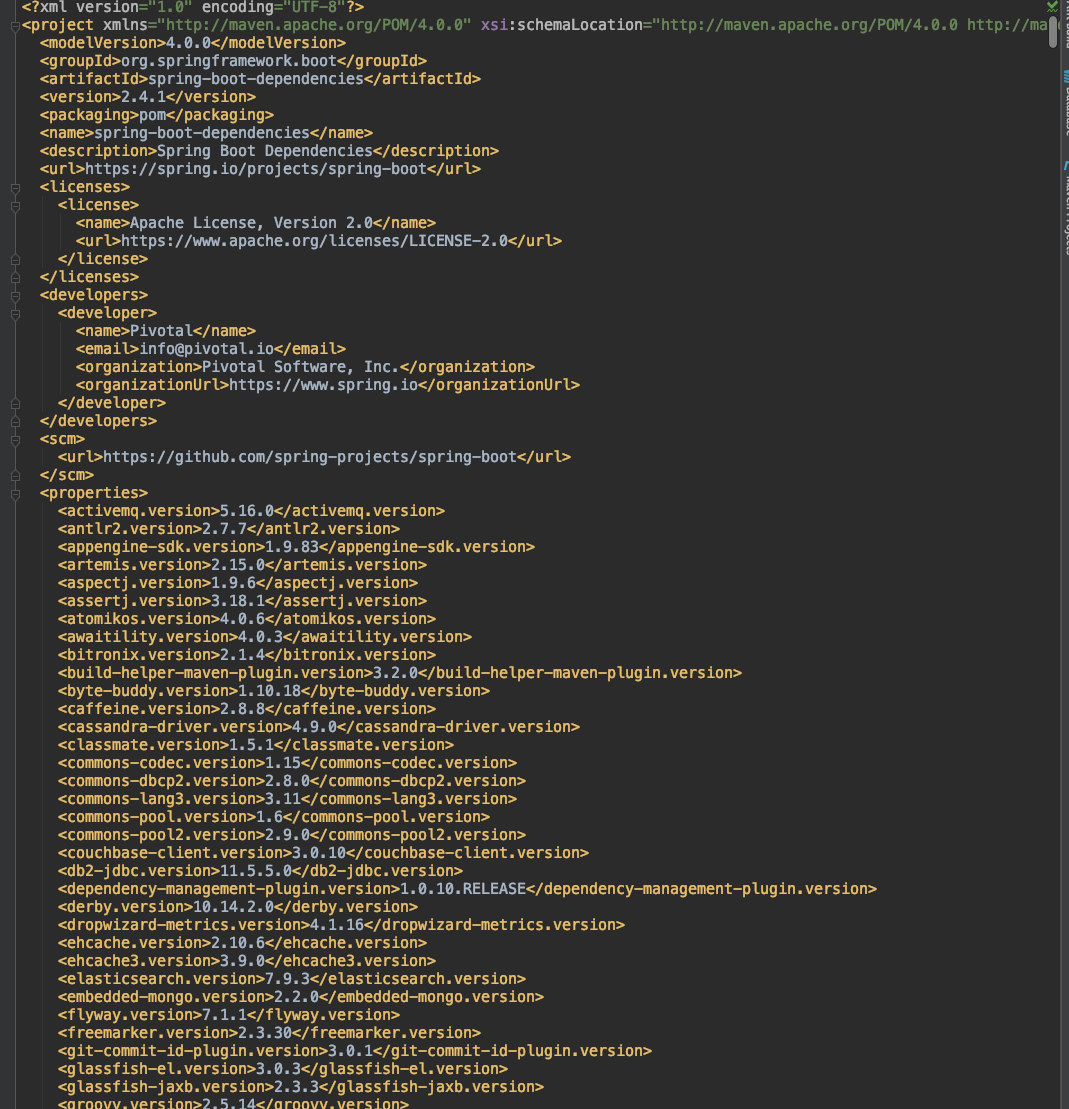
Task: Click fold marker beside closing license tag
Action: 15,260
